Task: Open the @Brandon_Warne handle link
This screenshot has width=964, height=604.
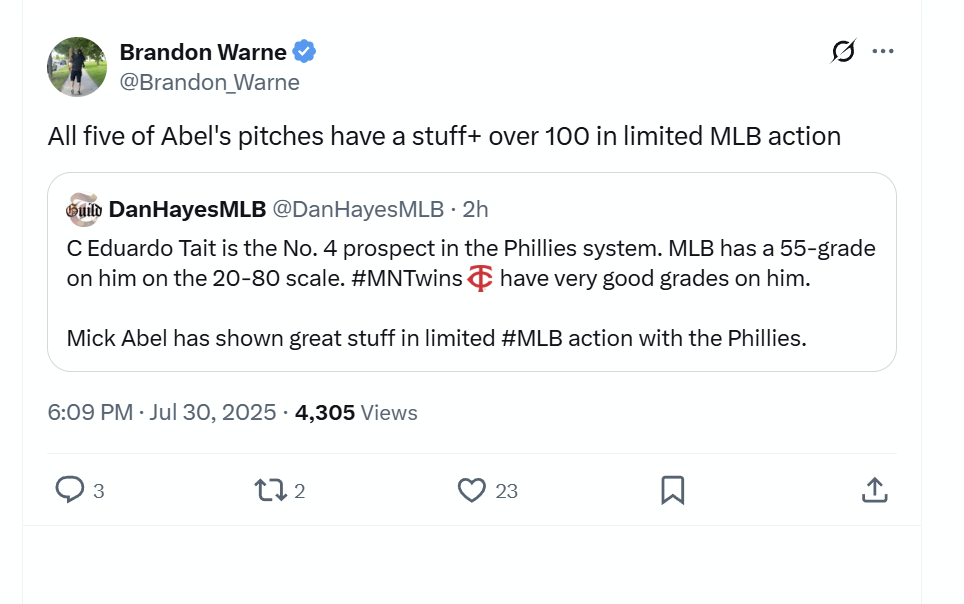Action: tap(209, 82)
